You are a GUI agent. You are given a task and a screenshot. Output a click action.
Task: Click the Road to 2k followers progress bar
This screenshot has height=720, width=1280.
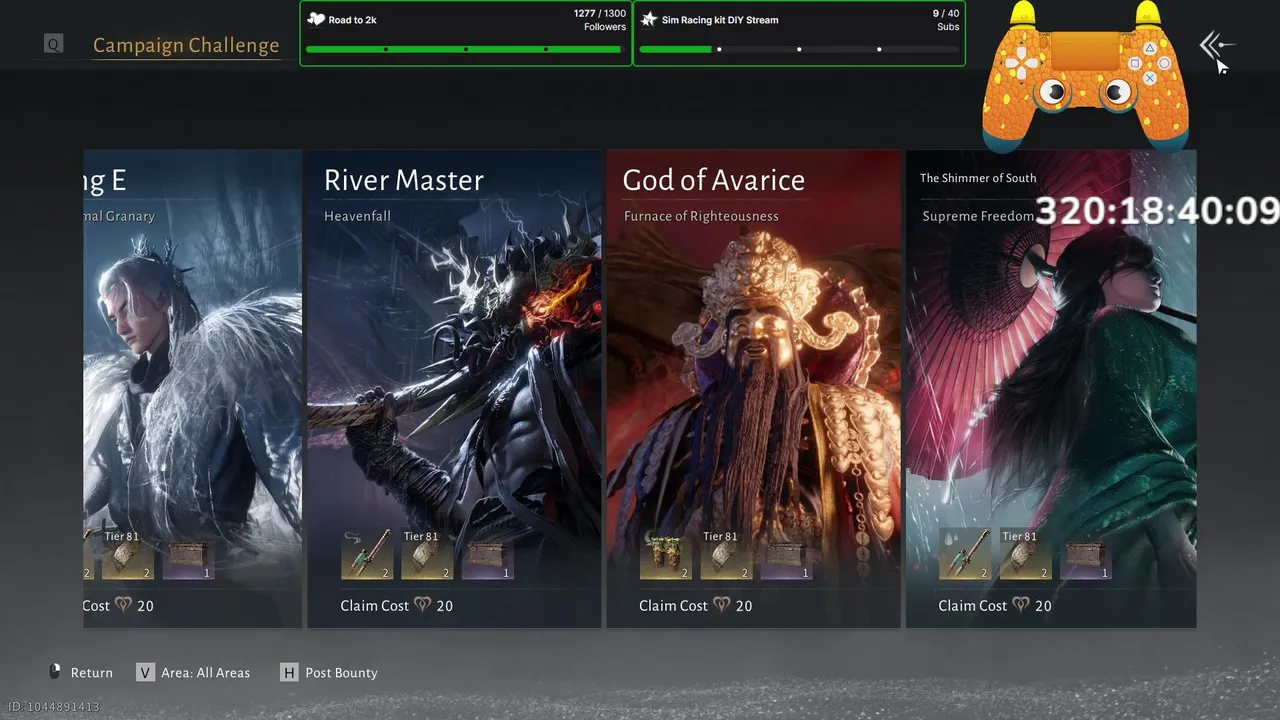[466, 49]
